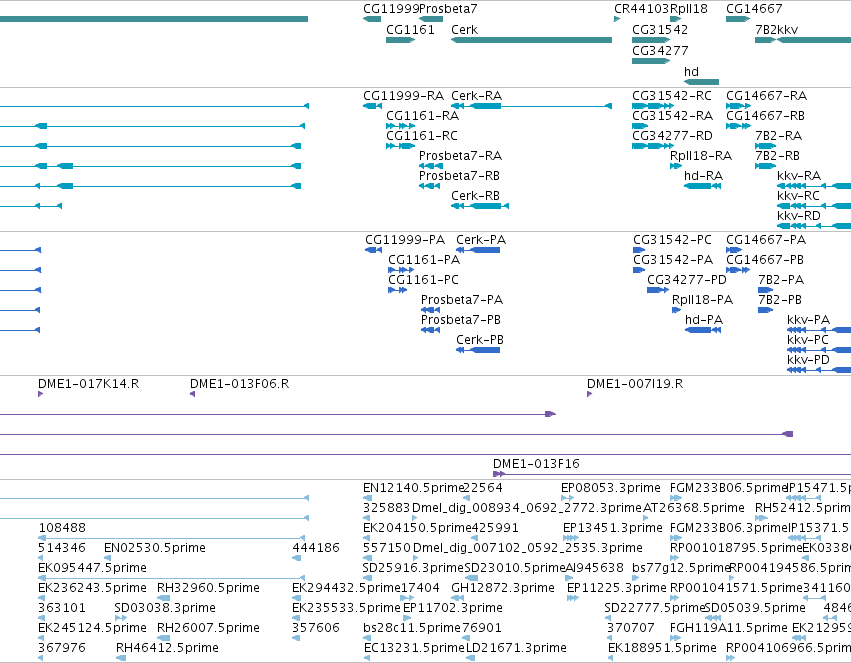Select the RpII18 gene label
Image resolution: width=851 pixels, height=663 pixels.
(x=689, y=9)
